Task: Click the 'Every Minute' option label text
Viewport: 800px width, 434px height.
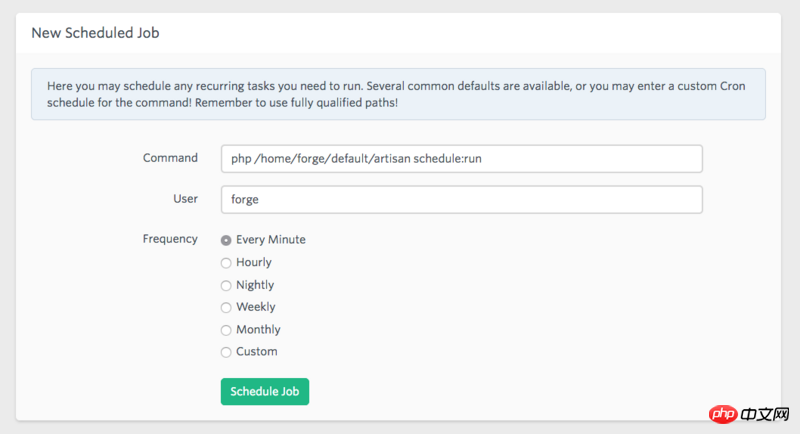Action: pyautogui.click(x=271, y=240)
